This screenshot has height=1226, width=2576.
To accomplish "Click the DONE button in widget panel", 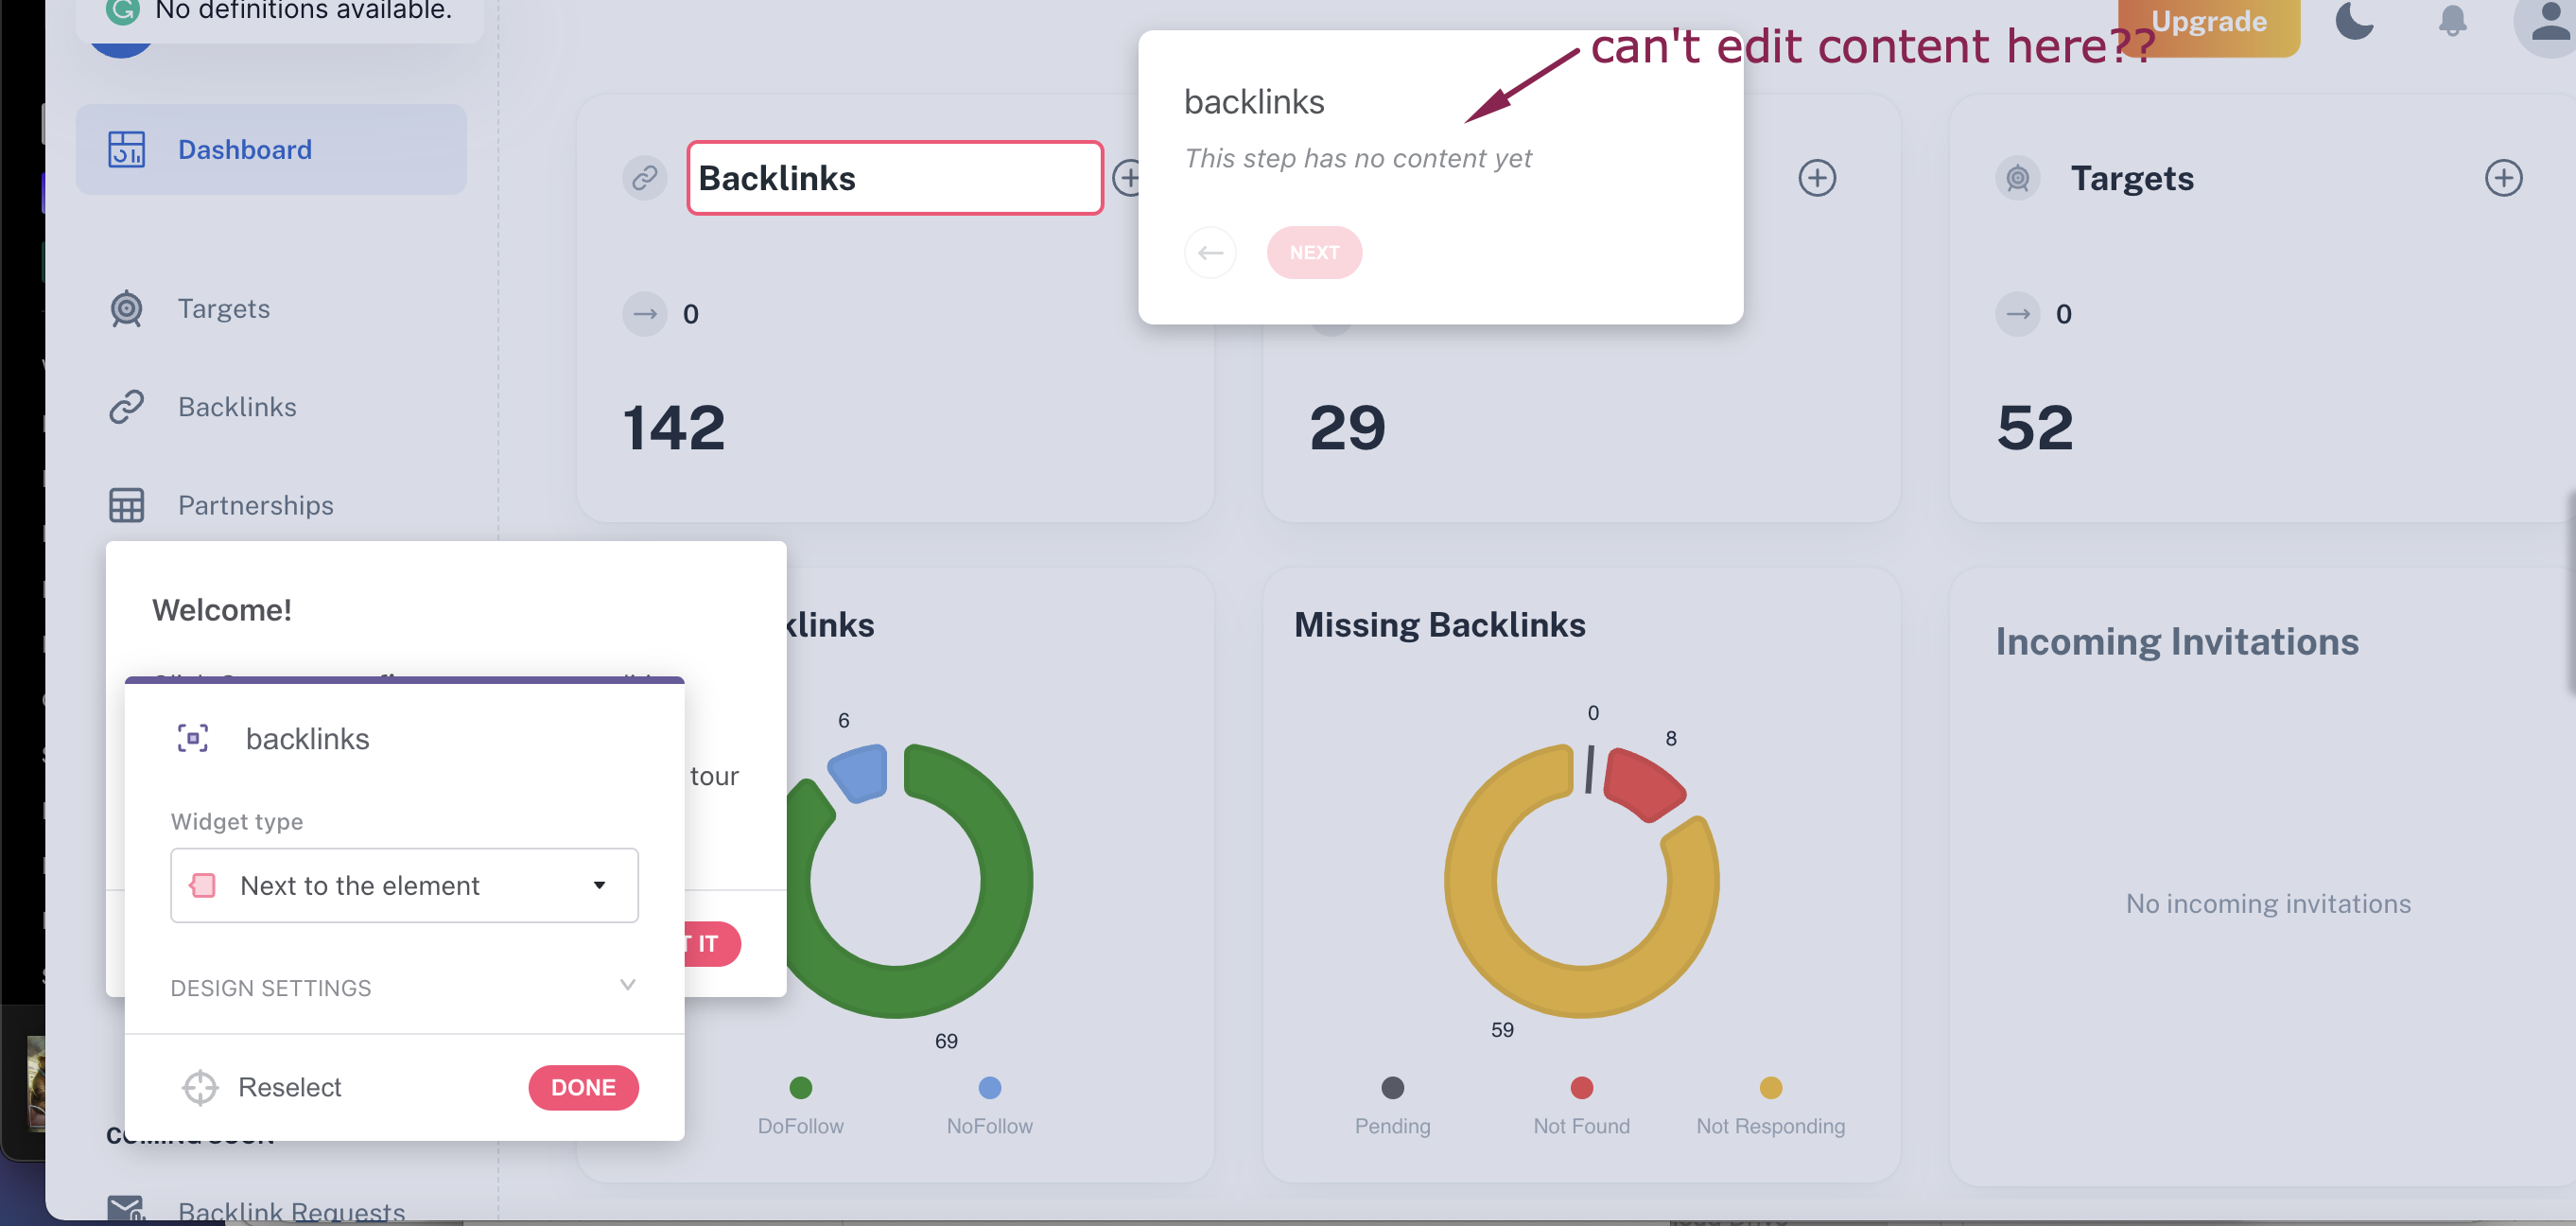I will [x=583, y=1086].
